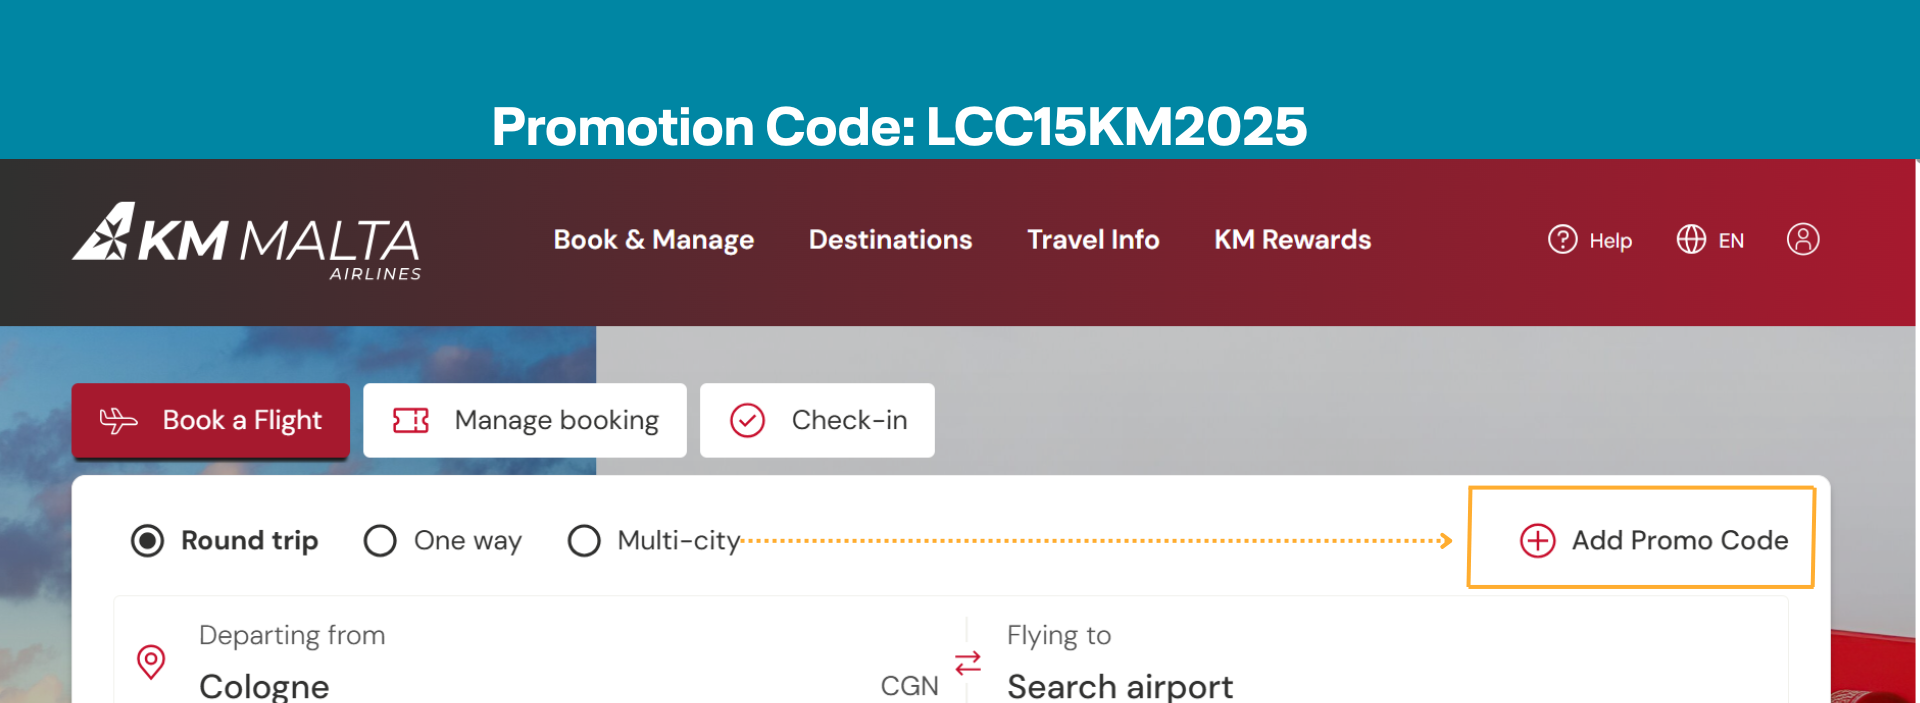
Task: Select the One way radio button
Action: coord(380,541)
